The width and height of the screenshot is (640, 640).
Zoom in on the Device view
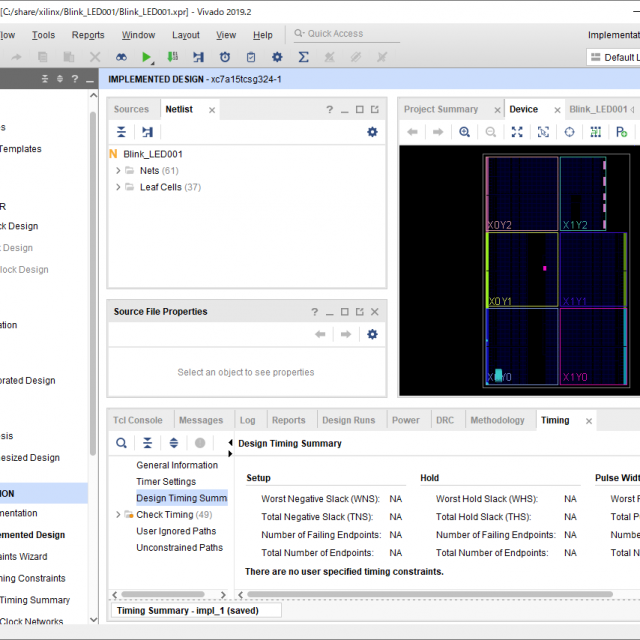(x=465, y=132)
